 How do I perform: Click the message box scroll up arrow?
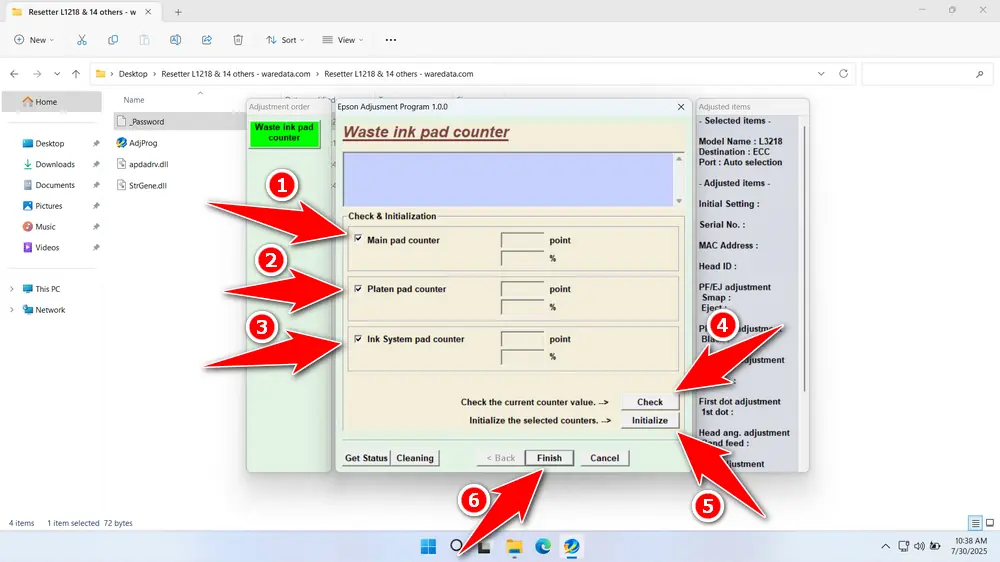(x=679, y=159)
